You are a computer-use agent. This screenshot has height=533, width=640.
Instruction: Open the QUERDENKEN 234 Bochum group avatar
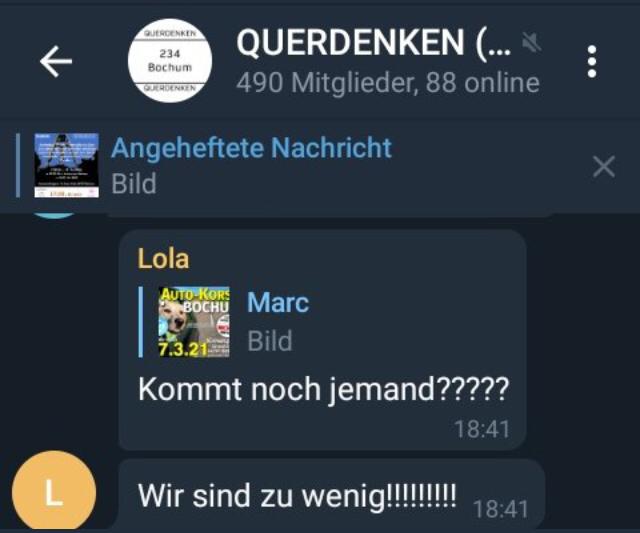click(x=169, y=60)
